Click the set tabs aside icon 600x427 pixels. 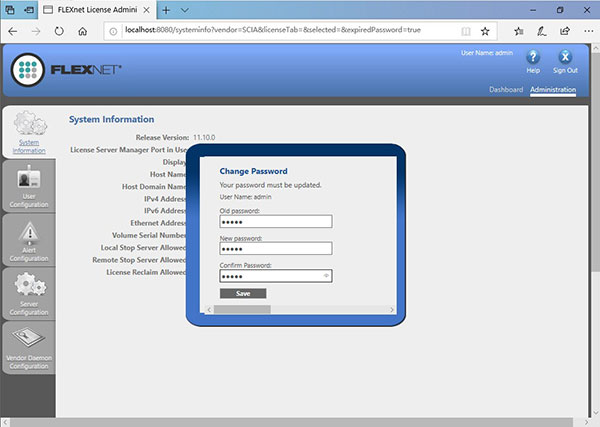29,10
